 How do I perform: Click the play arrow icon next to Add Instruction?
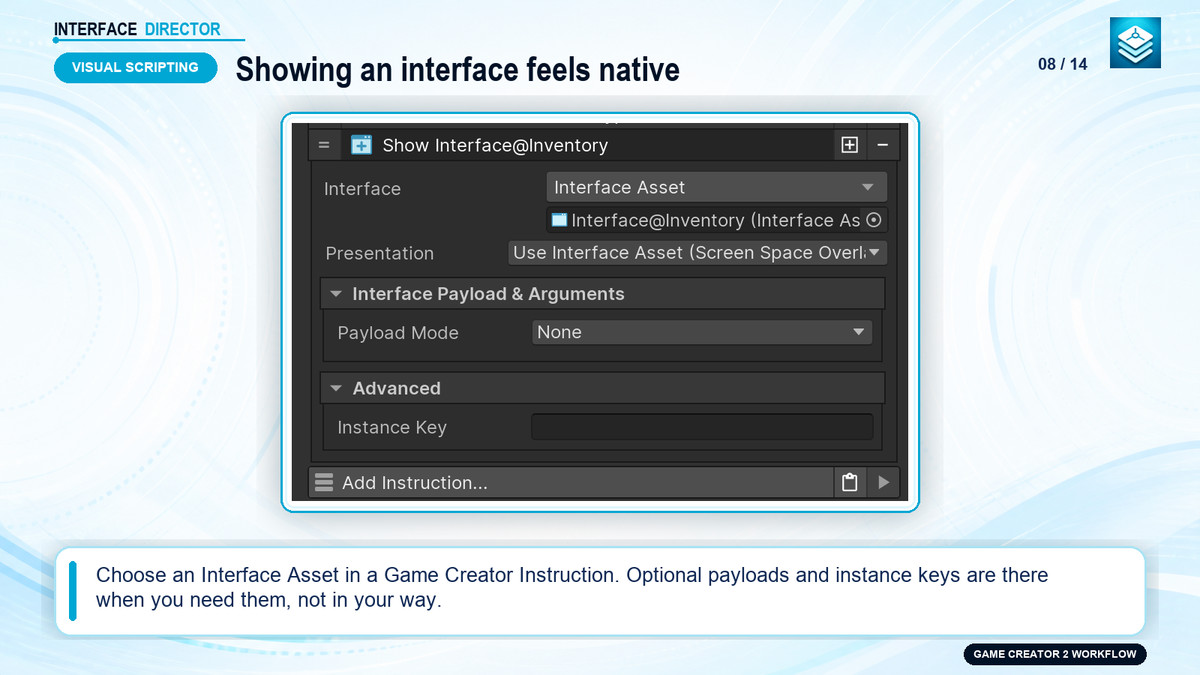click(x=883, y=483)
